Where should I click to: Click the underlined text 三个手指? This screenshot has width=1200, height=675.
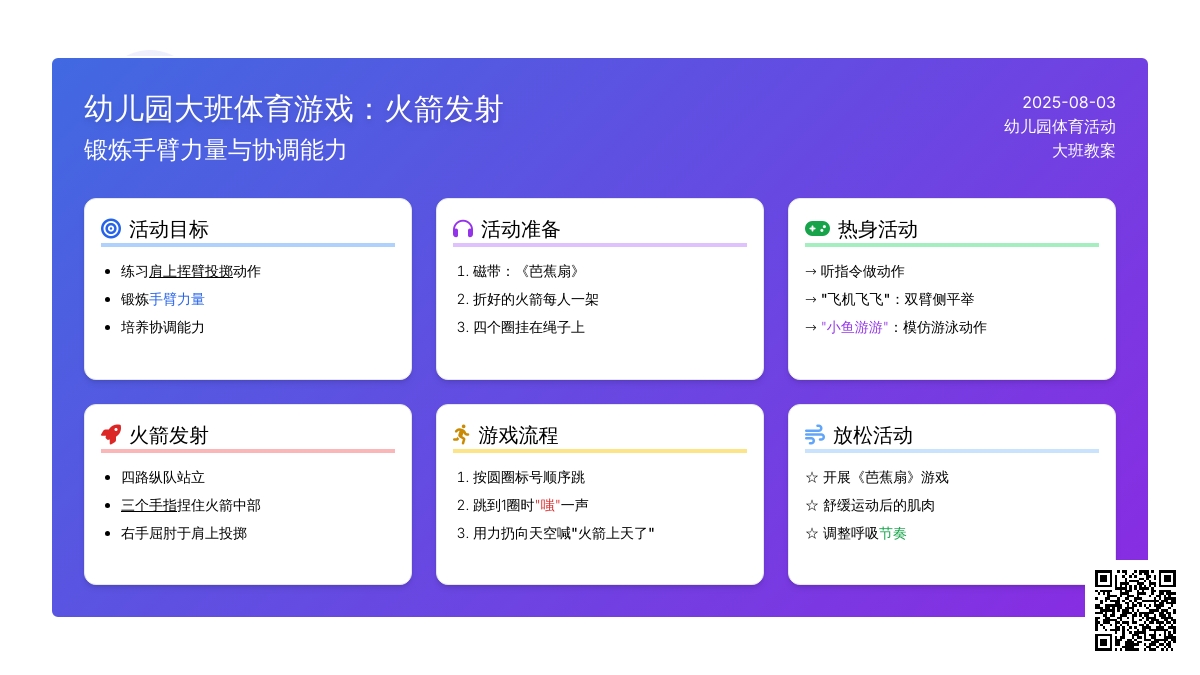pos(149,505)
